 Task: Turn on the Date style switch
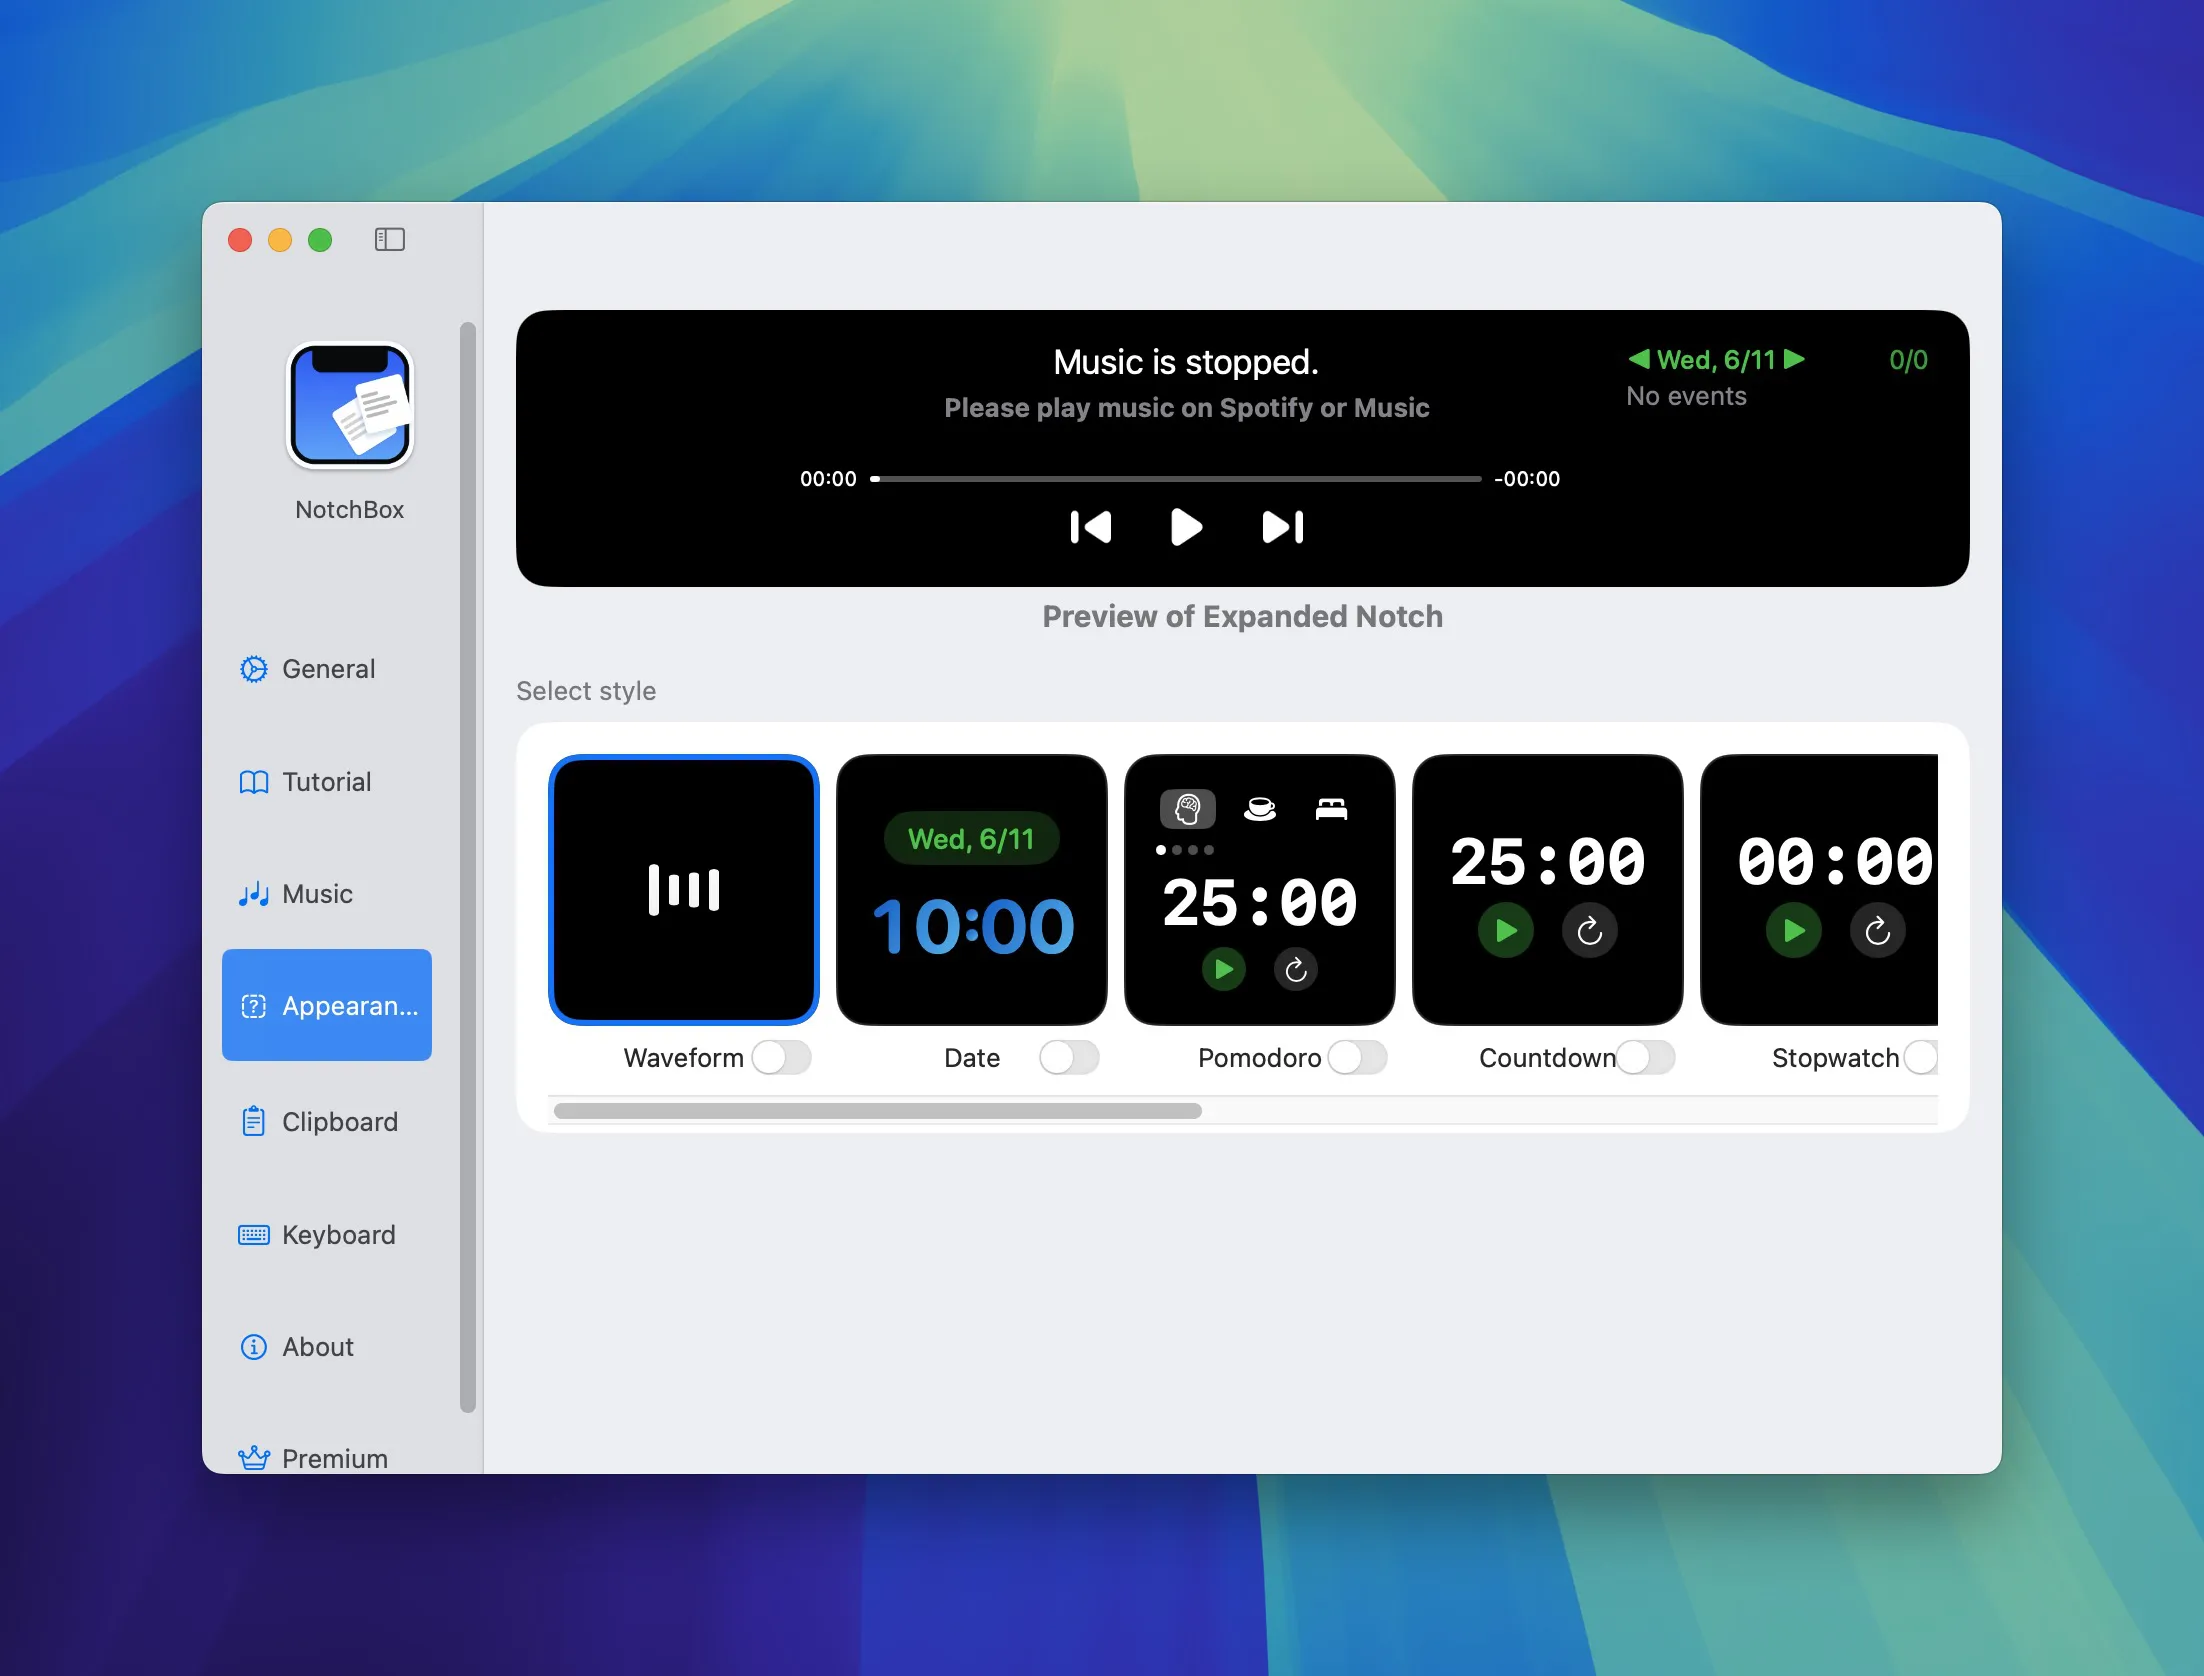pos(1070,1057)
